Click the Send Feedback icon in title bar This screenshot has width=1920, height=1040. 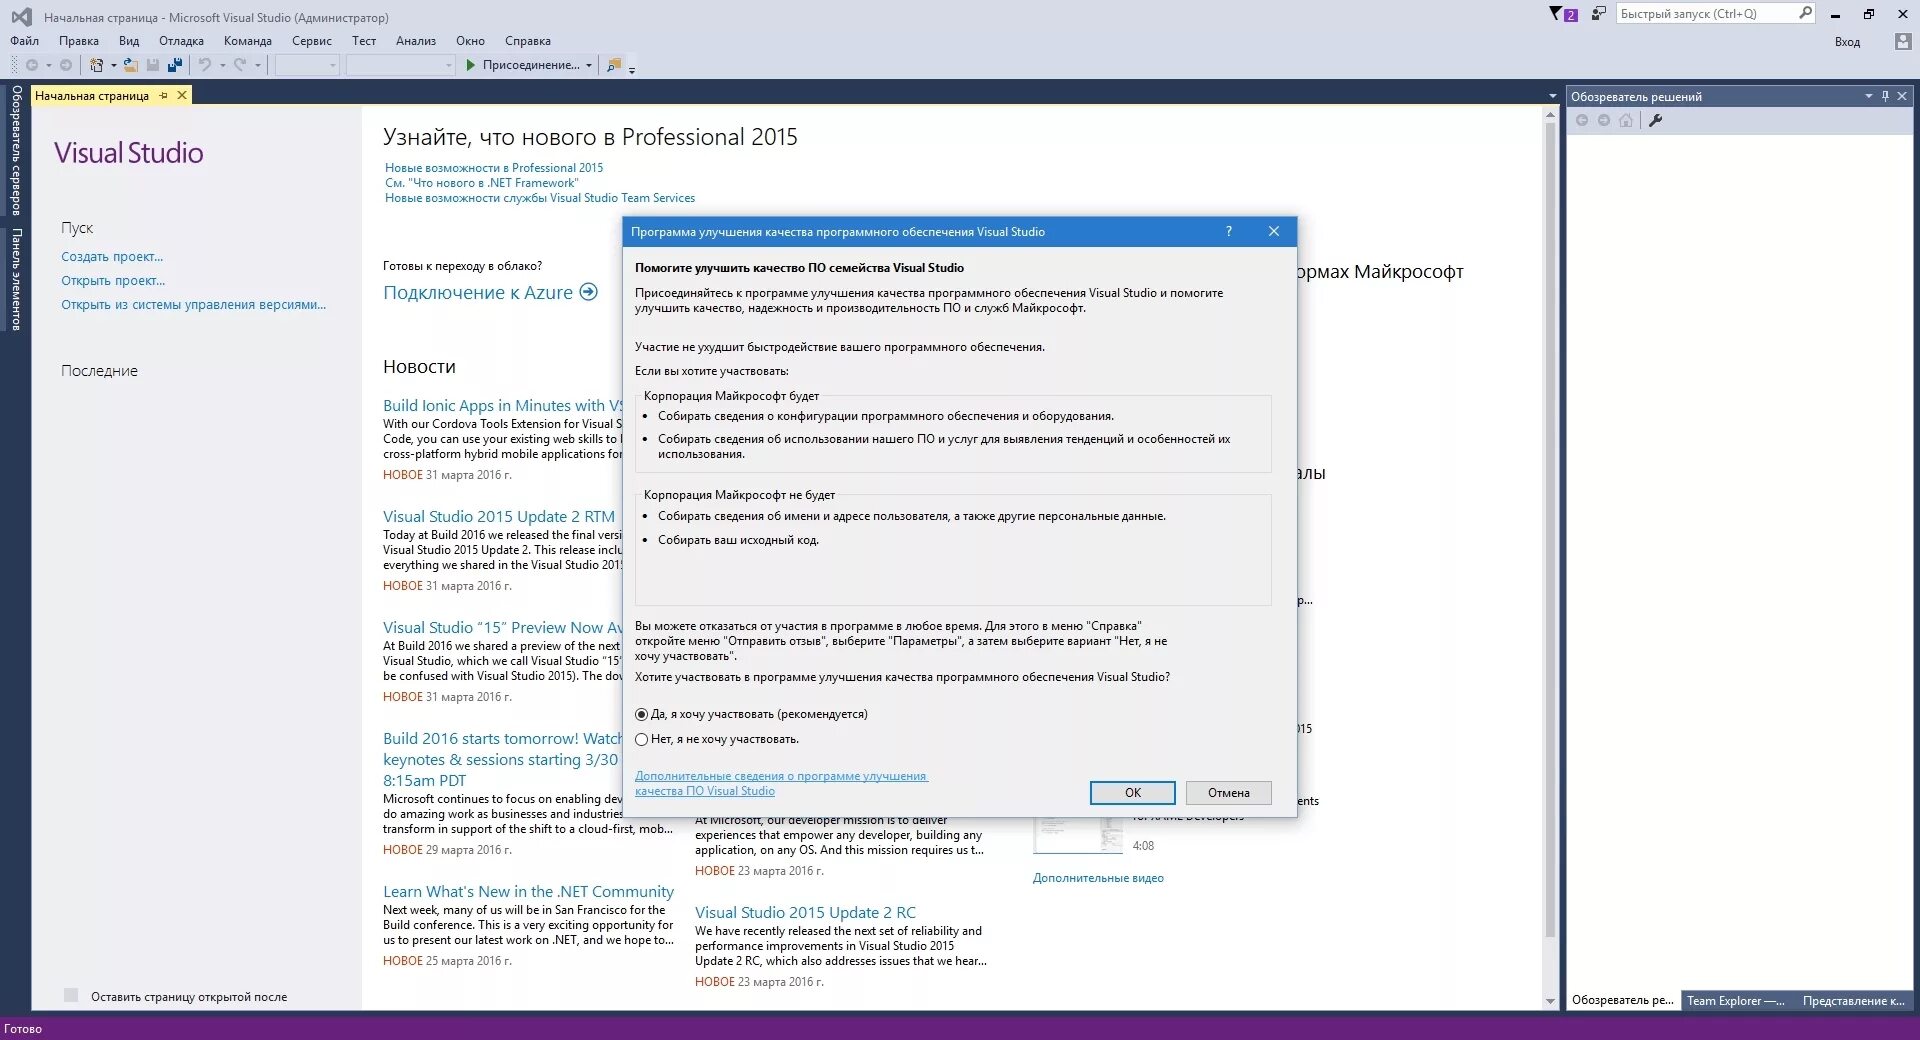tap(1598, 14)
